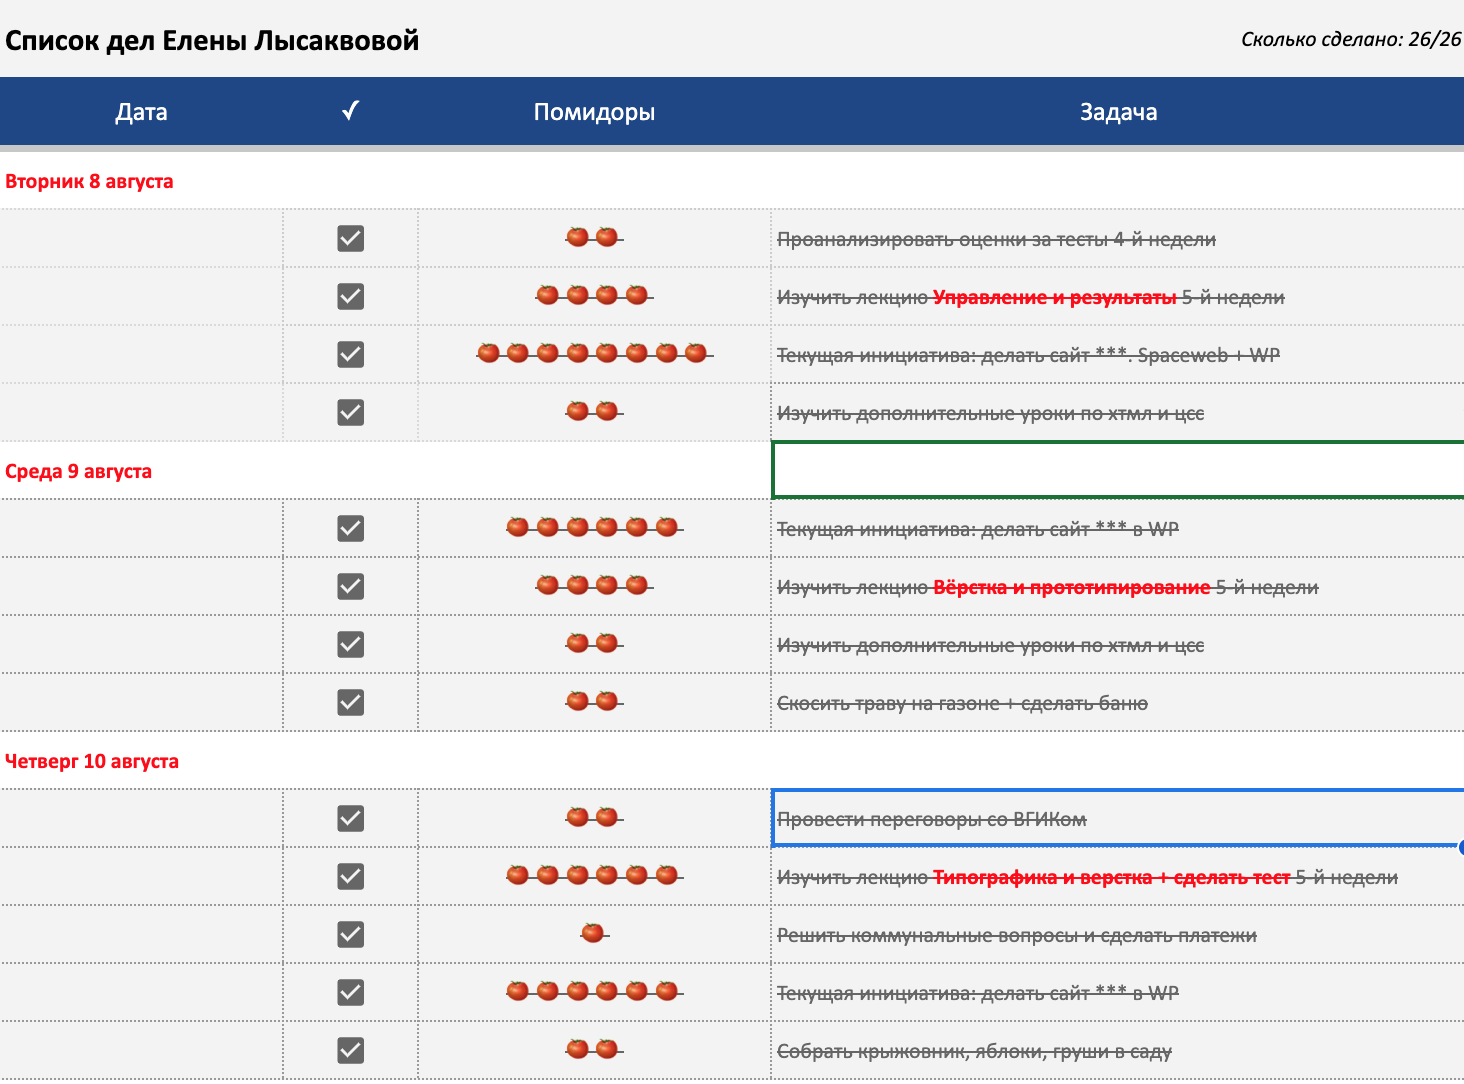Click tomatoes for the Вёрстка и прототипирование lecture
The width and height of the screenshot is (1464, 1084).
(593, 585)
